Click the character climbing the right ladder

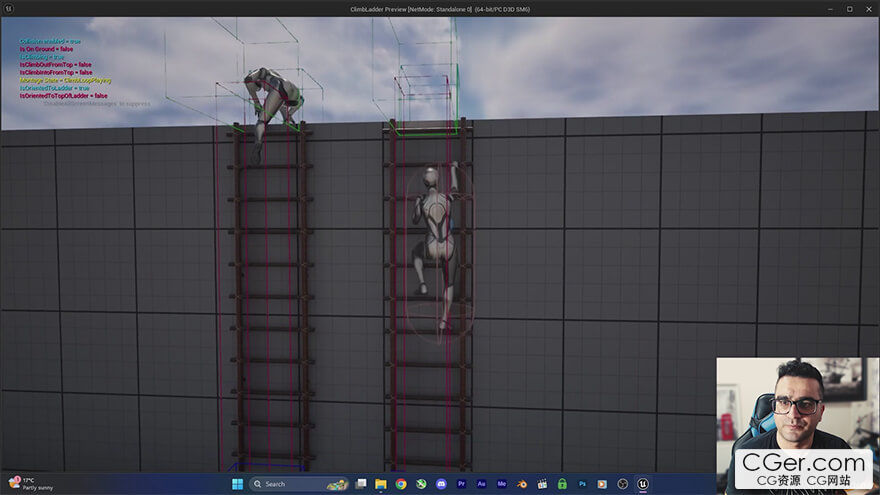coord(437,240)
